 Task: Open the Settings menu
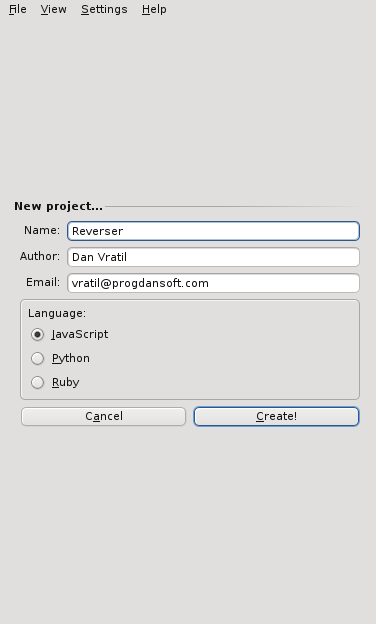pyautogui.click(x=104, y=9)
